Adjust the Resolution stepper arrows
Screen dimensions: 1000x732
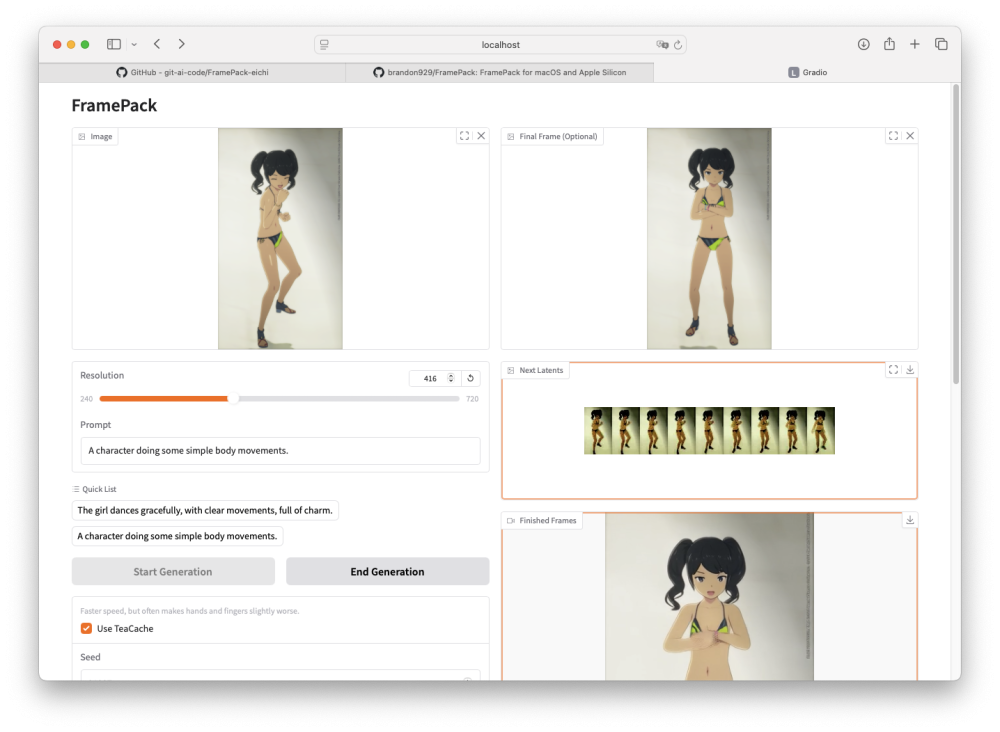(451, 378)
